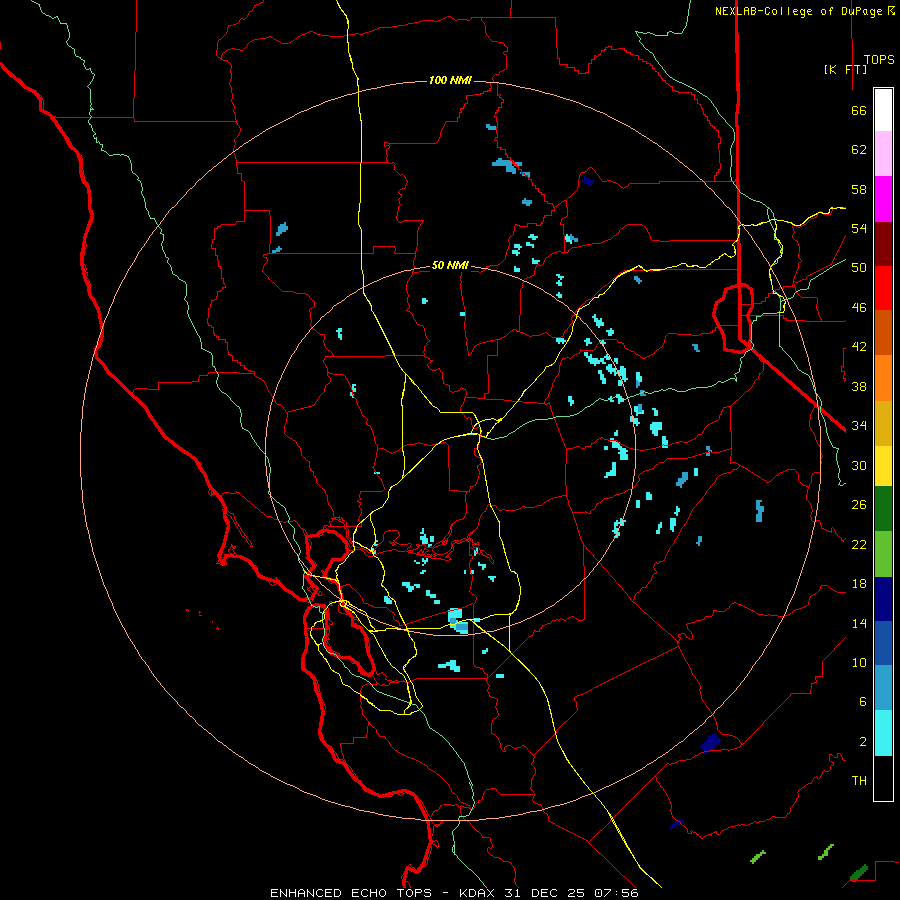This screenshot has width=900, height=900.
Task: Click the 58 legend value
Action: [x=859, y=189]
